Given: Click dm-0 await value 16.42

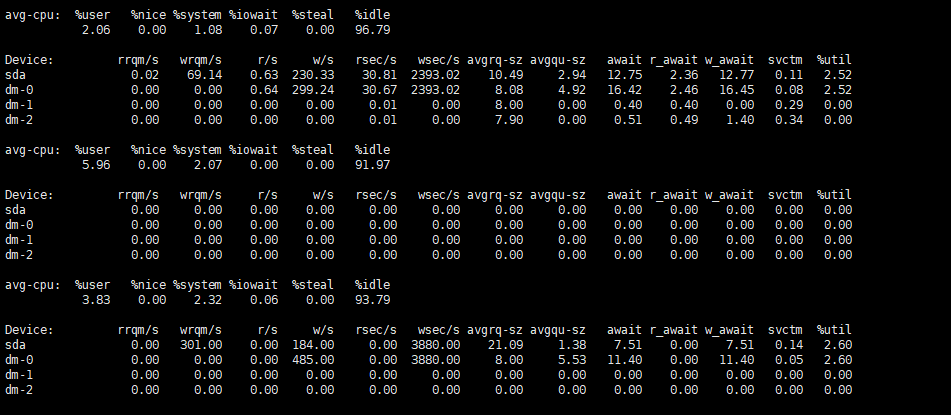Looking at the screenshot, I should tap(624, 90).
